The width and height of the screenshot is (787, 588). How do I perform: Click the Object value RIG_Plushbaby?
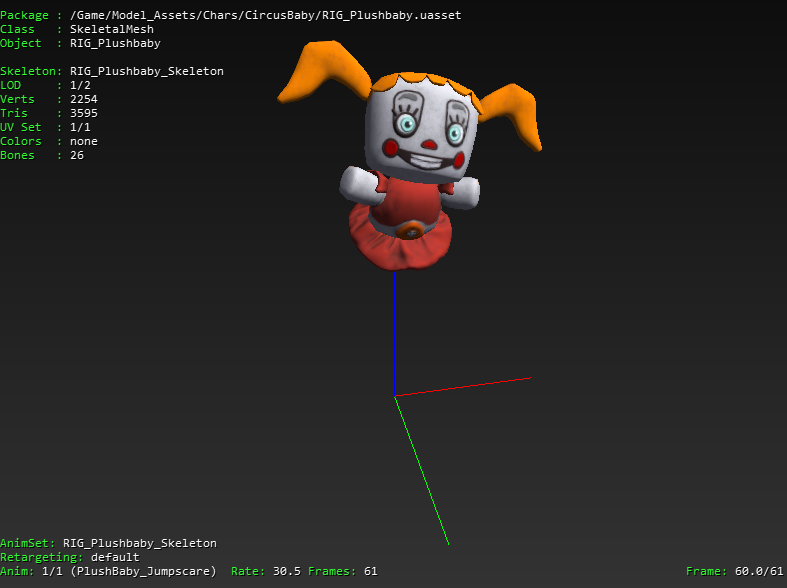[115, 44]
